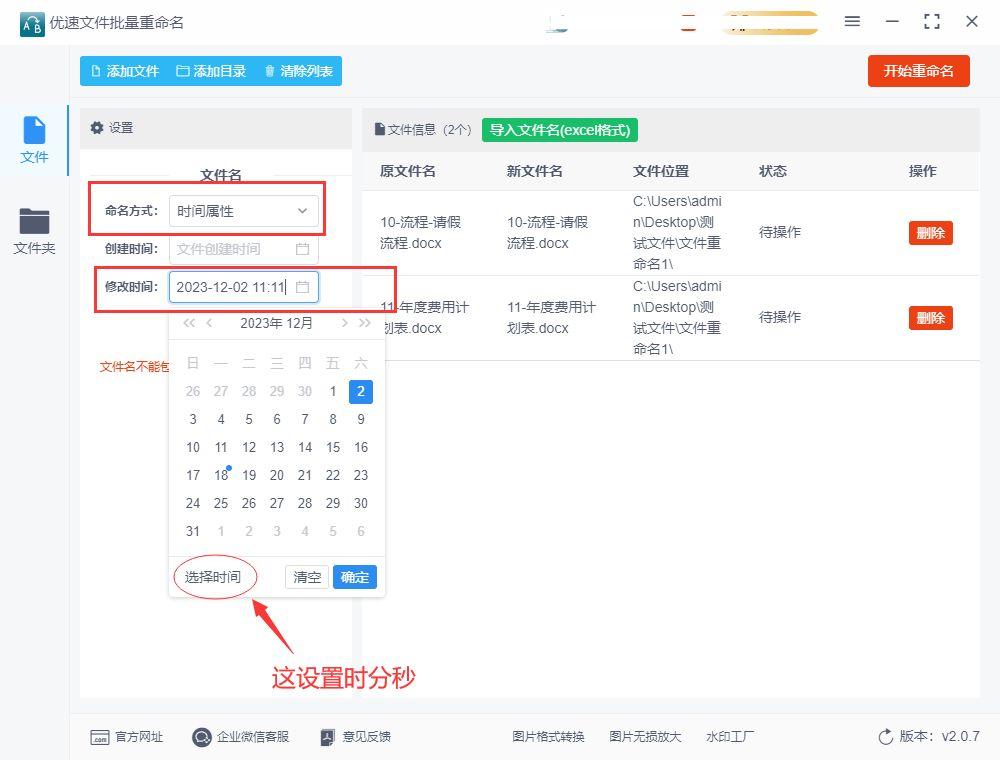Click the 清空 clear button

[x=307, y=577]
